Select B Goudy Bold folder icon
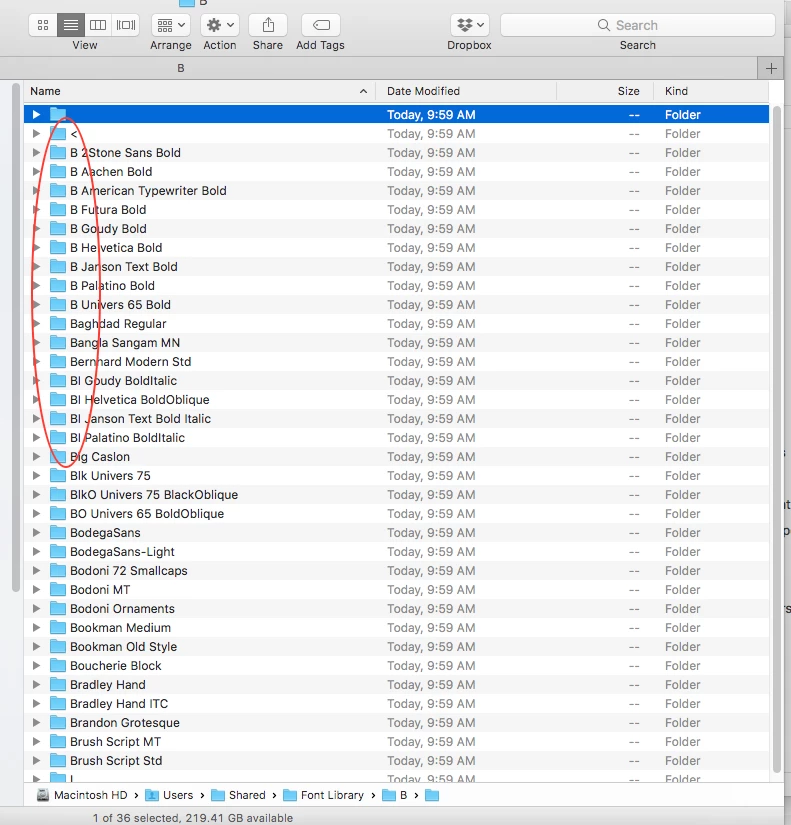This screenshot has height=825, width=791. coord(58,228)
